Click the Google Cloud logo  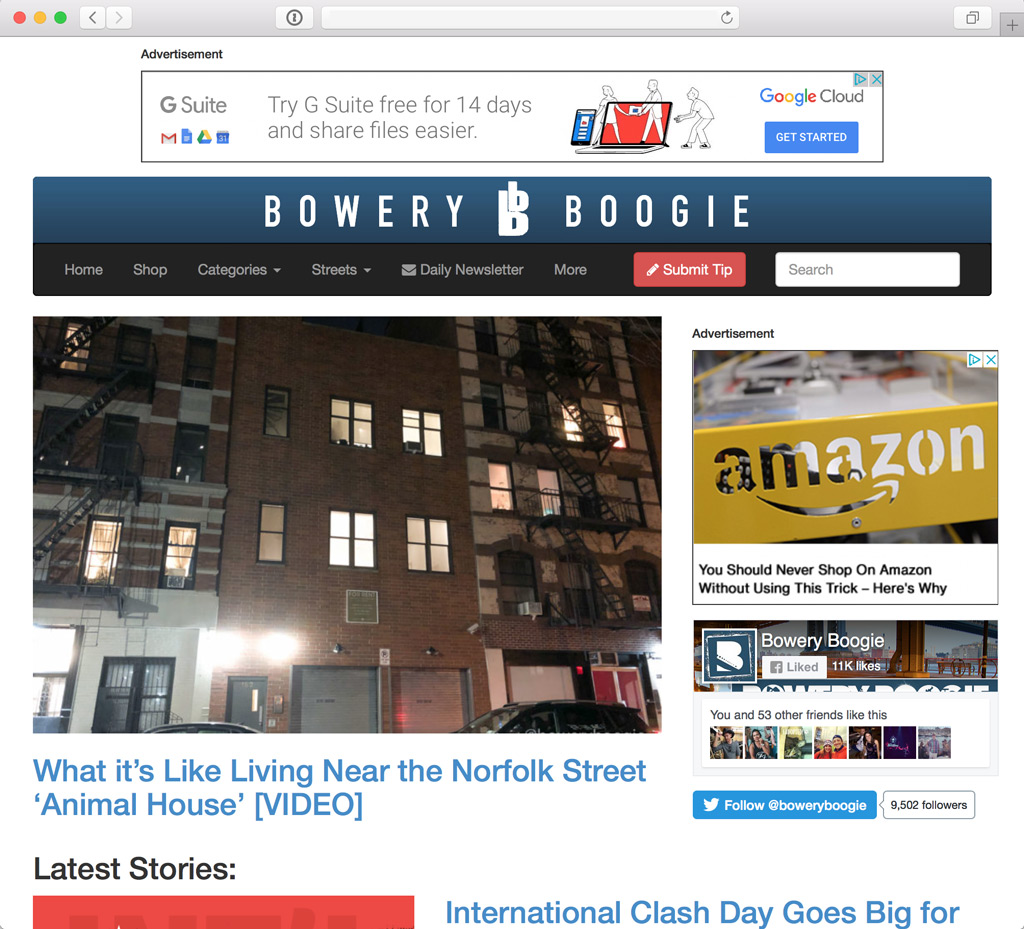pos(811,96)
